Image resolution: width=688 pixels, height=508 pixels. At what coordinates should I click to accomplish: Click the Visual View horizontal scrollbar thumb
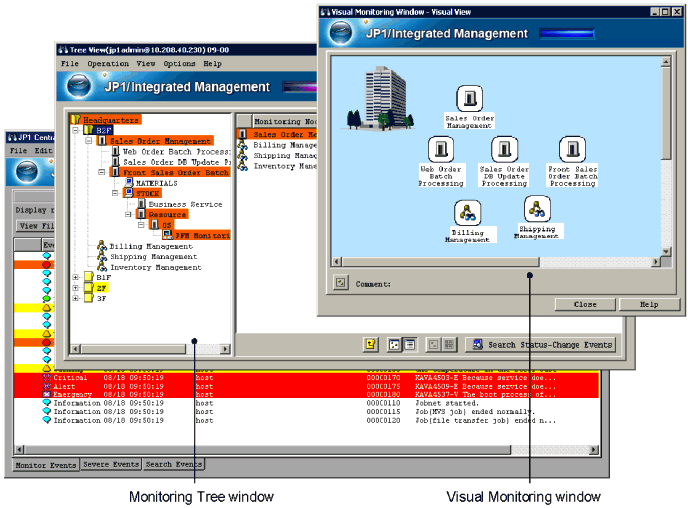pyautogui.click(x=441, y=262)
